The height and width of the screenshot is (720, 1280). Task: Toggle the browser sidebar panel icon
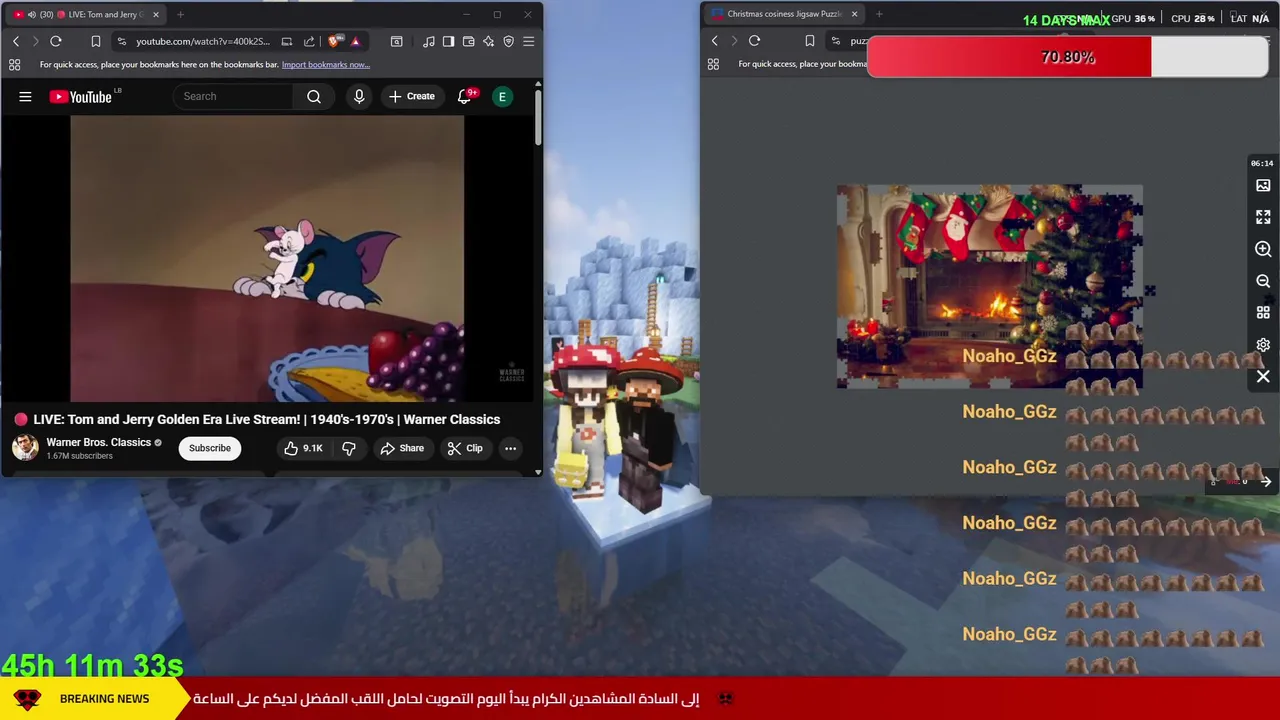point(448,41)
